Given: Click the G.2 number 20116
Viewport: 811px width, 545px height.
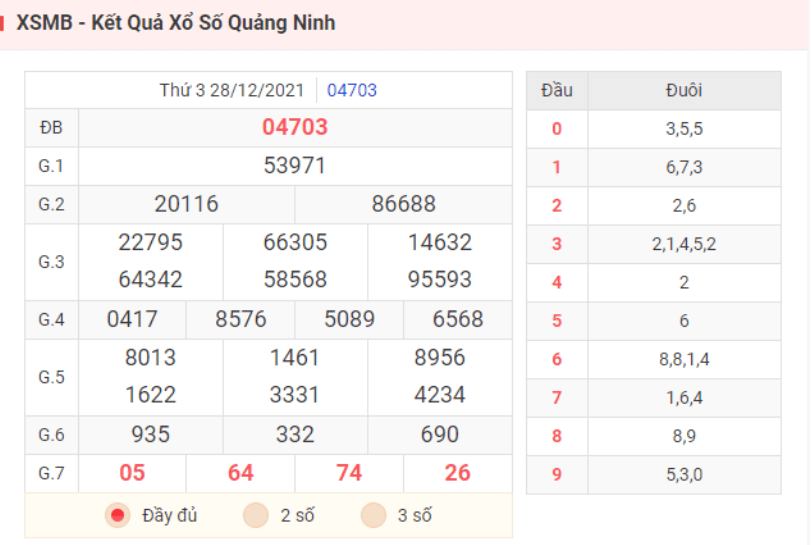Looking at the screenshot, I should coord(186,204).
